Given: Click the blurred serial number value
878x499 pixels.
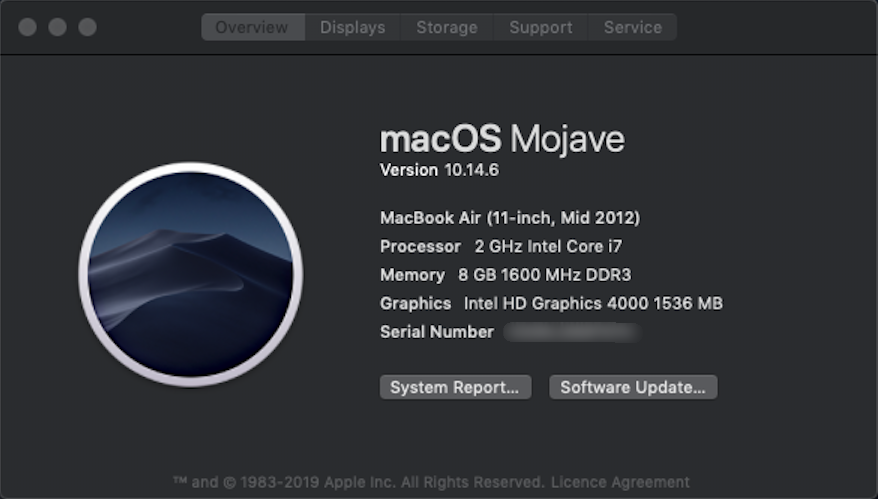Looking at the screenshot, I should click(572, 332).
